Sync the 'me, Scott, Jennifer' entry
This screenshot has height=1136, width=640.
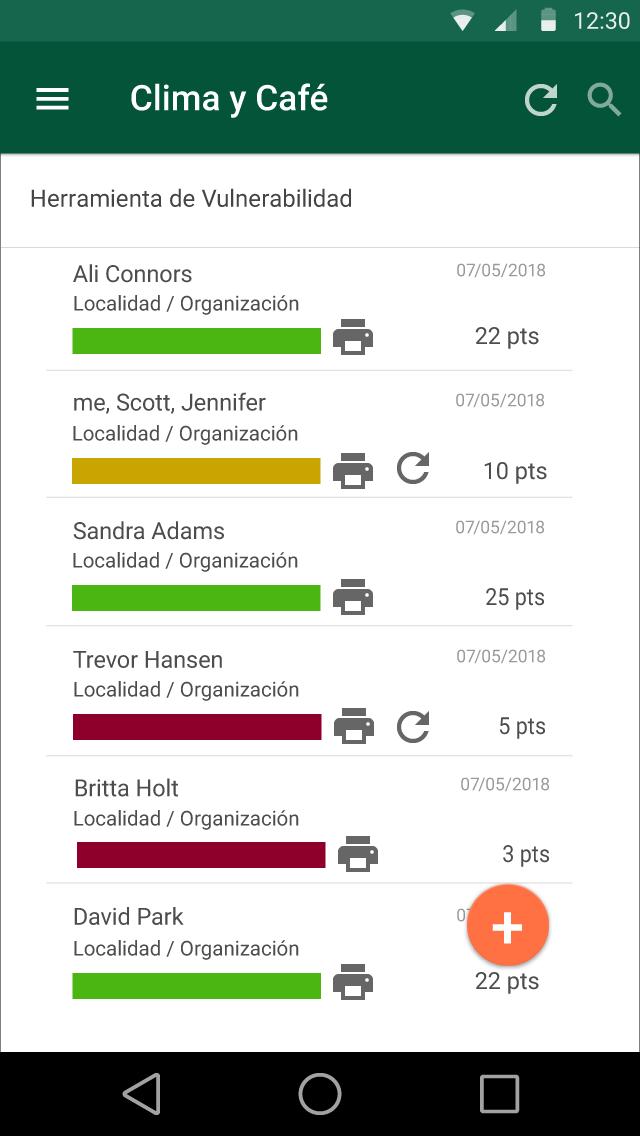pyautogui.click(x=413, y=468)
